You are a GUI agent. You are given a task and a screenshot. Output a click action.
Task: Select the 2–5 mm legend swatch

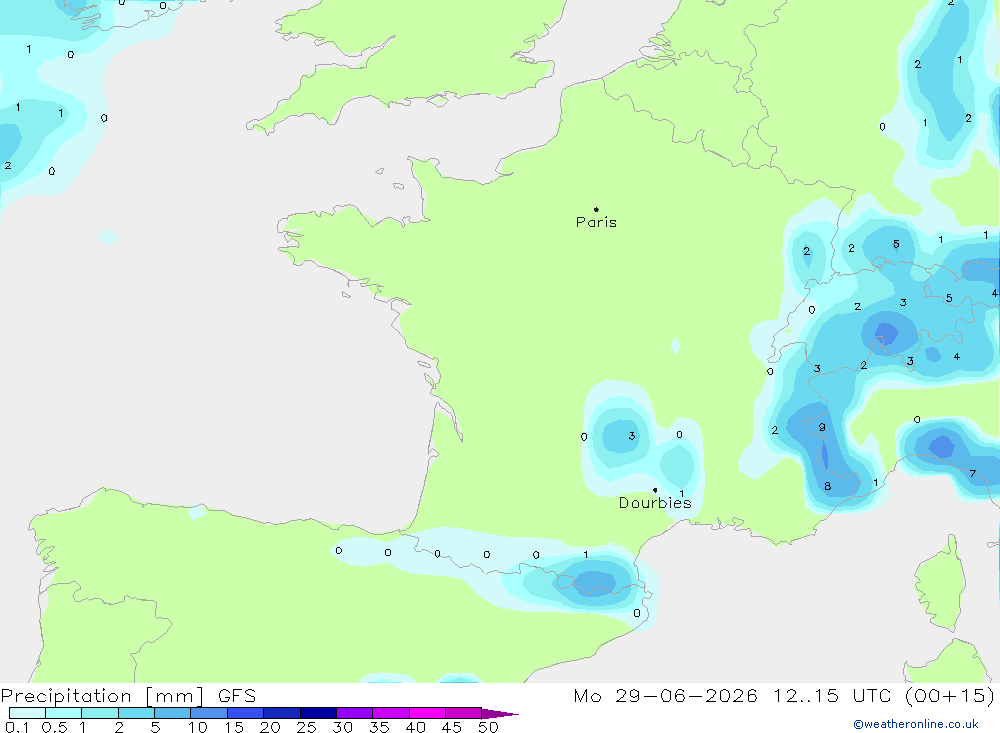136,713
